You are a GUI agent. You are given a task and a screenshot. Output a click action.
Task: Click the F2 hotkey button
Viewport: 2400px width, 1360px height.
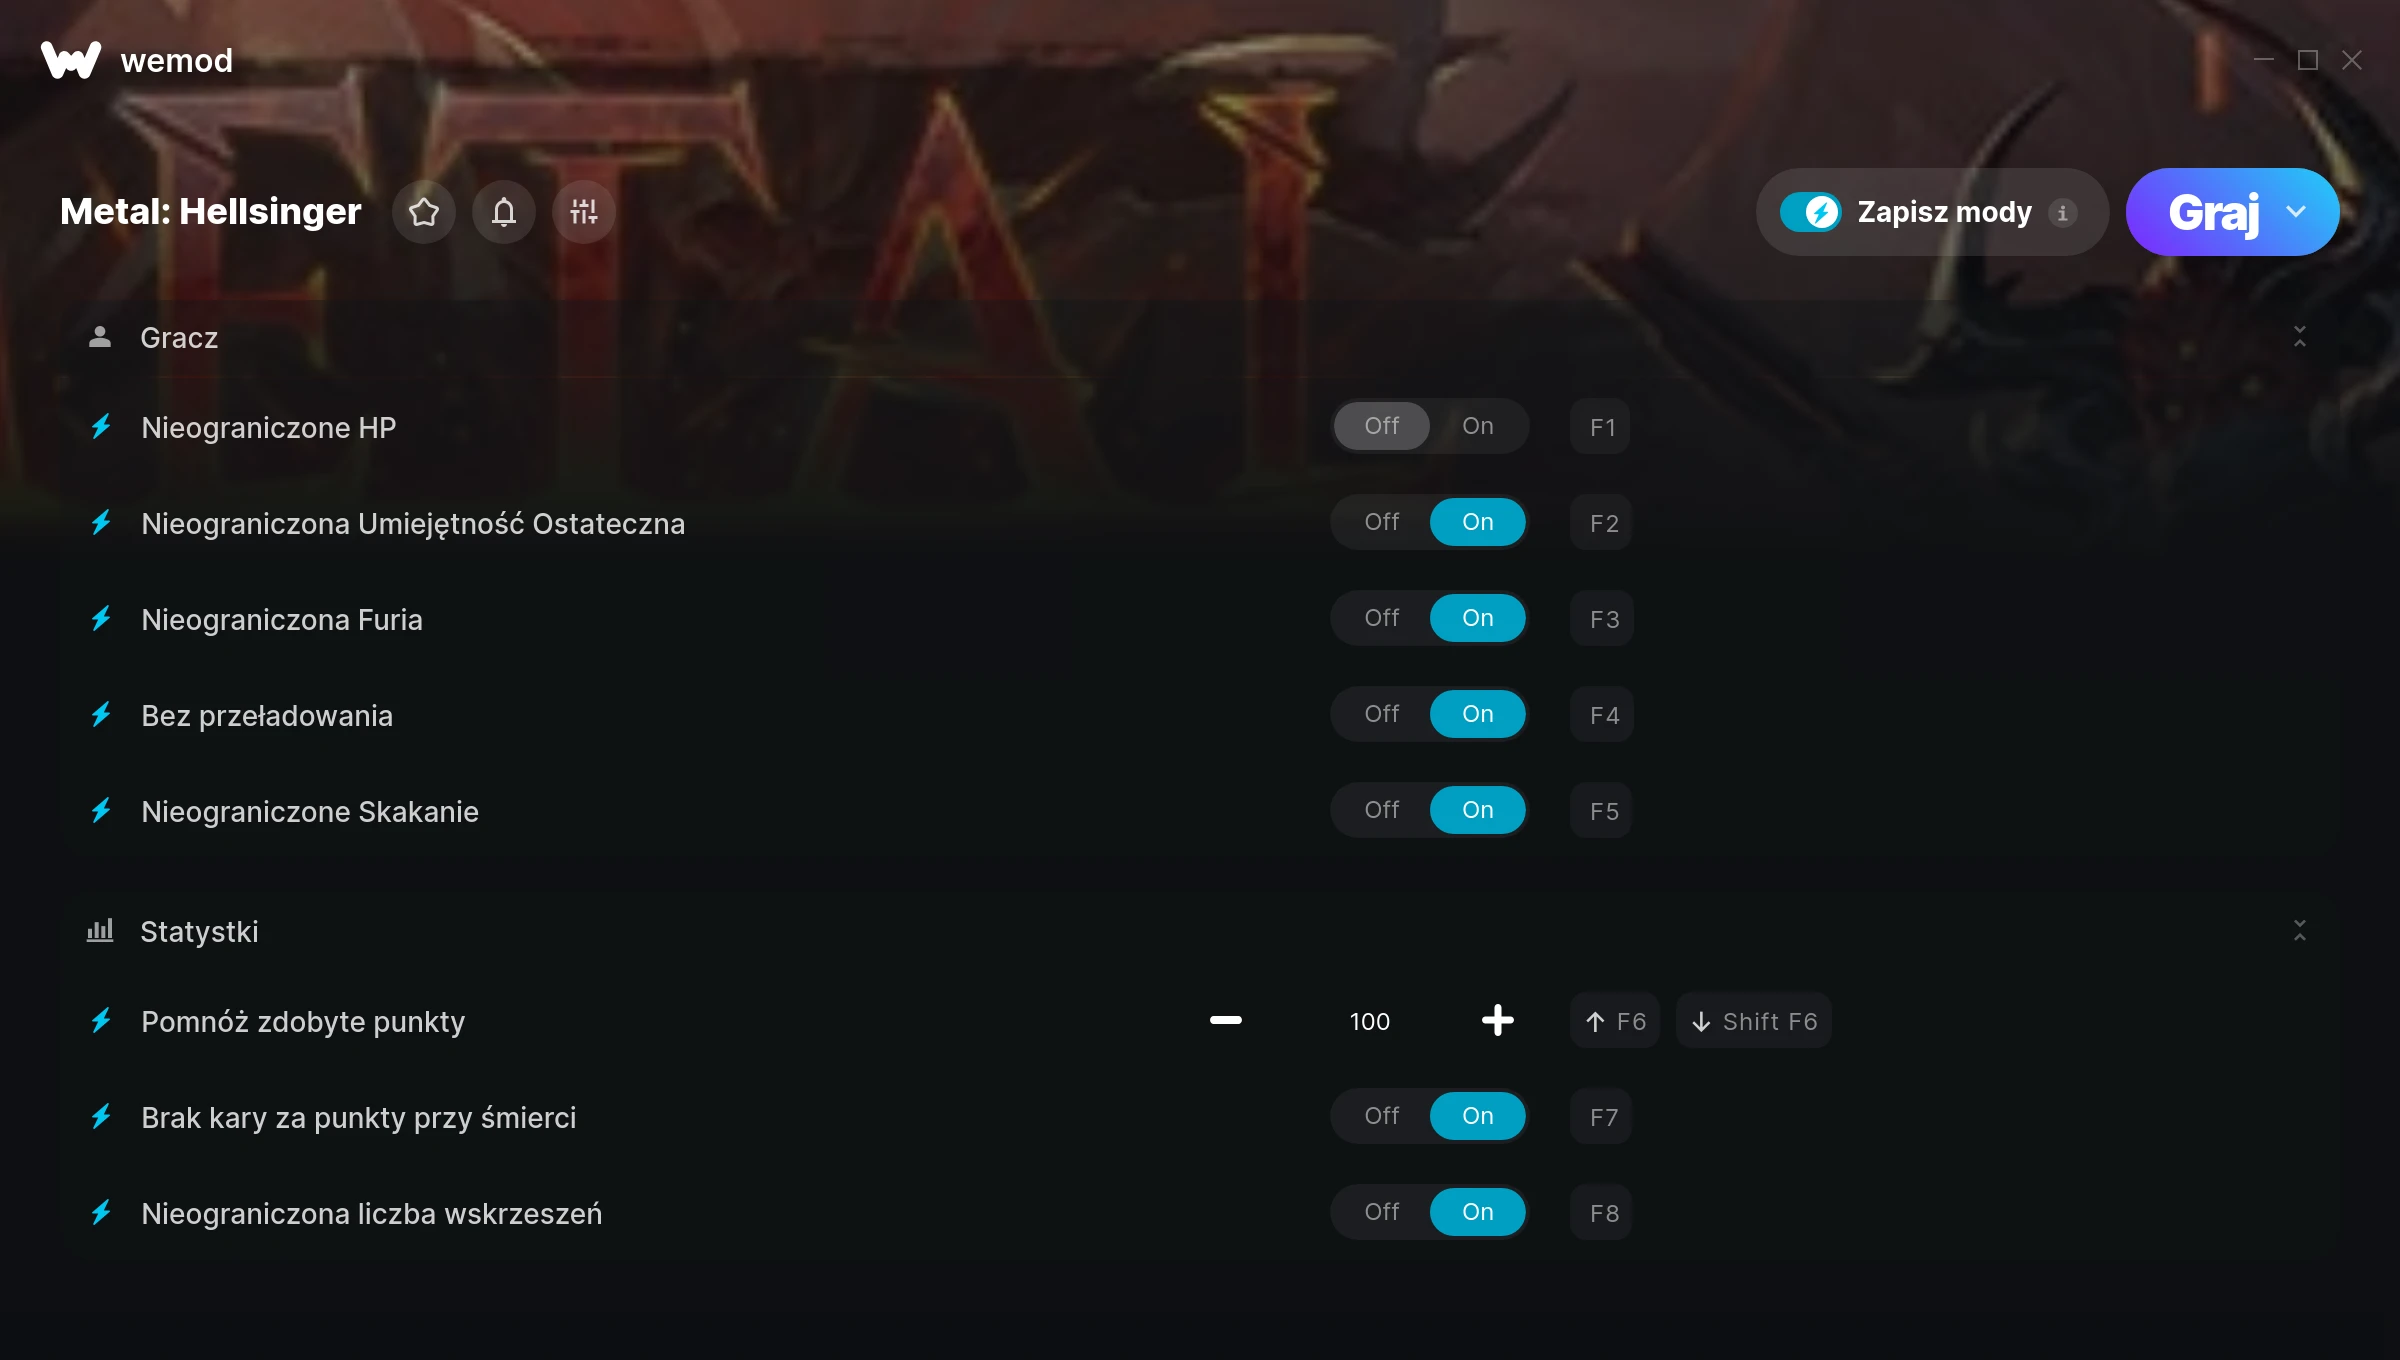(x=1602, y=523)
